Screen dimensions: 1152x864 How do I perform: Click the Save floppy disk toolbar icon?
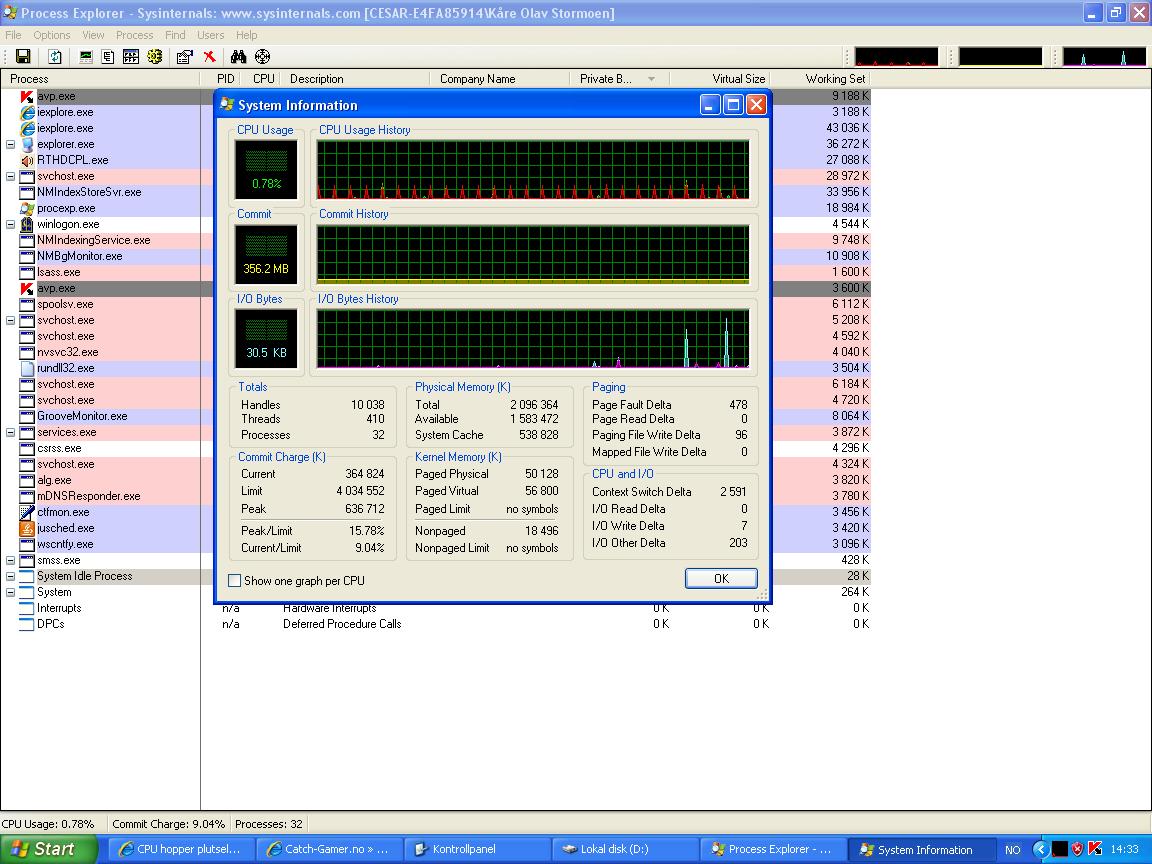[x=23, y=57]
